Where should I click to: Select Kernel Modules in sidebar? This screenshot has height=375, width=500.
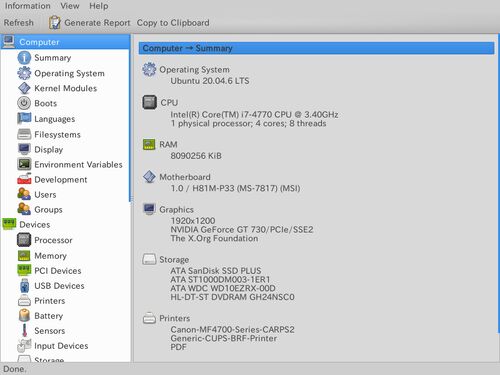[x=66, y=88]
